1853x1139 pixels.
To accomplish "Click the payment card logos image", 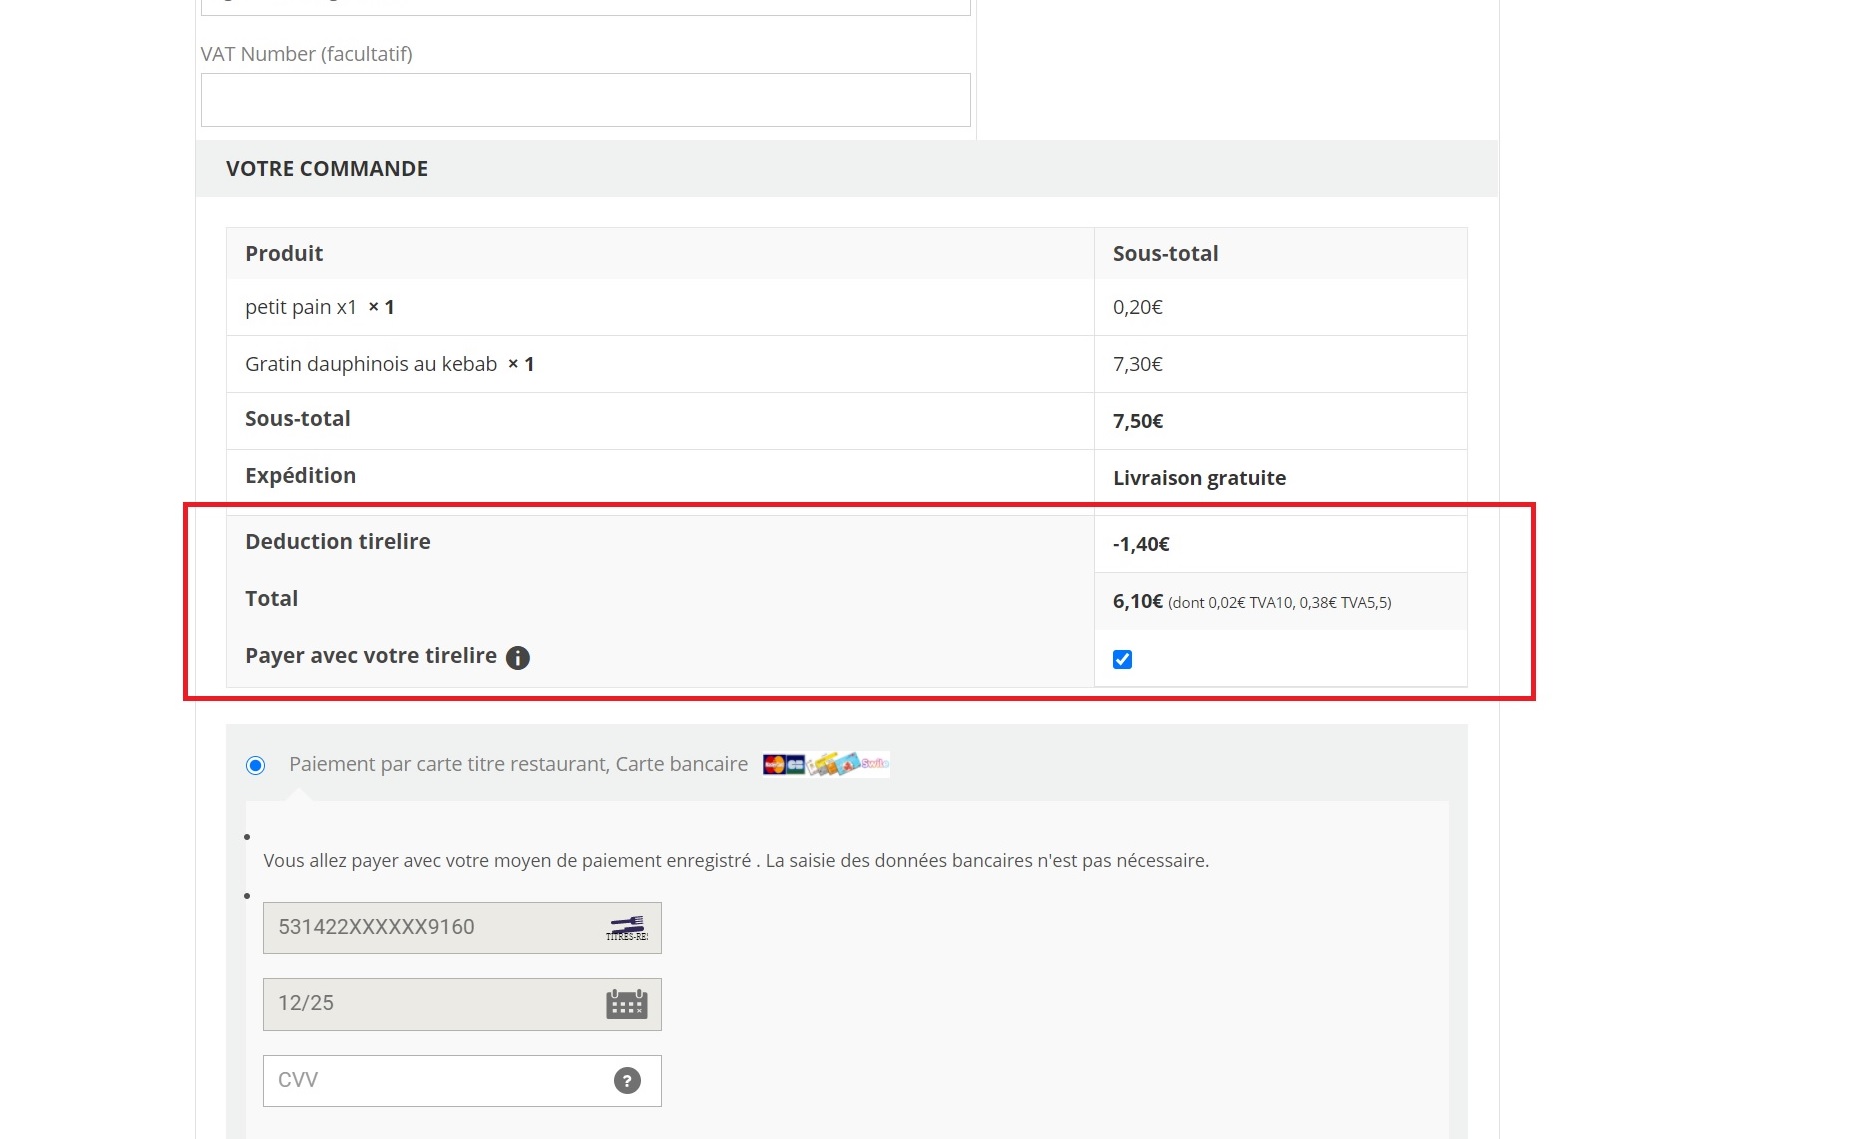I will 826,764.
